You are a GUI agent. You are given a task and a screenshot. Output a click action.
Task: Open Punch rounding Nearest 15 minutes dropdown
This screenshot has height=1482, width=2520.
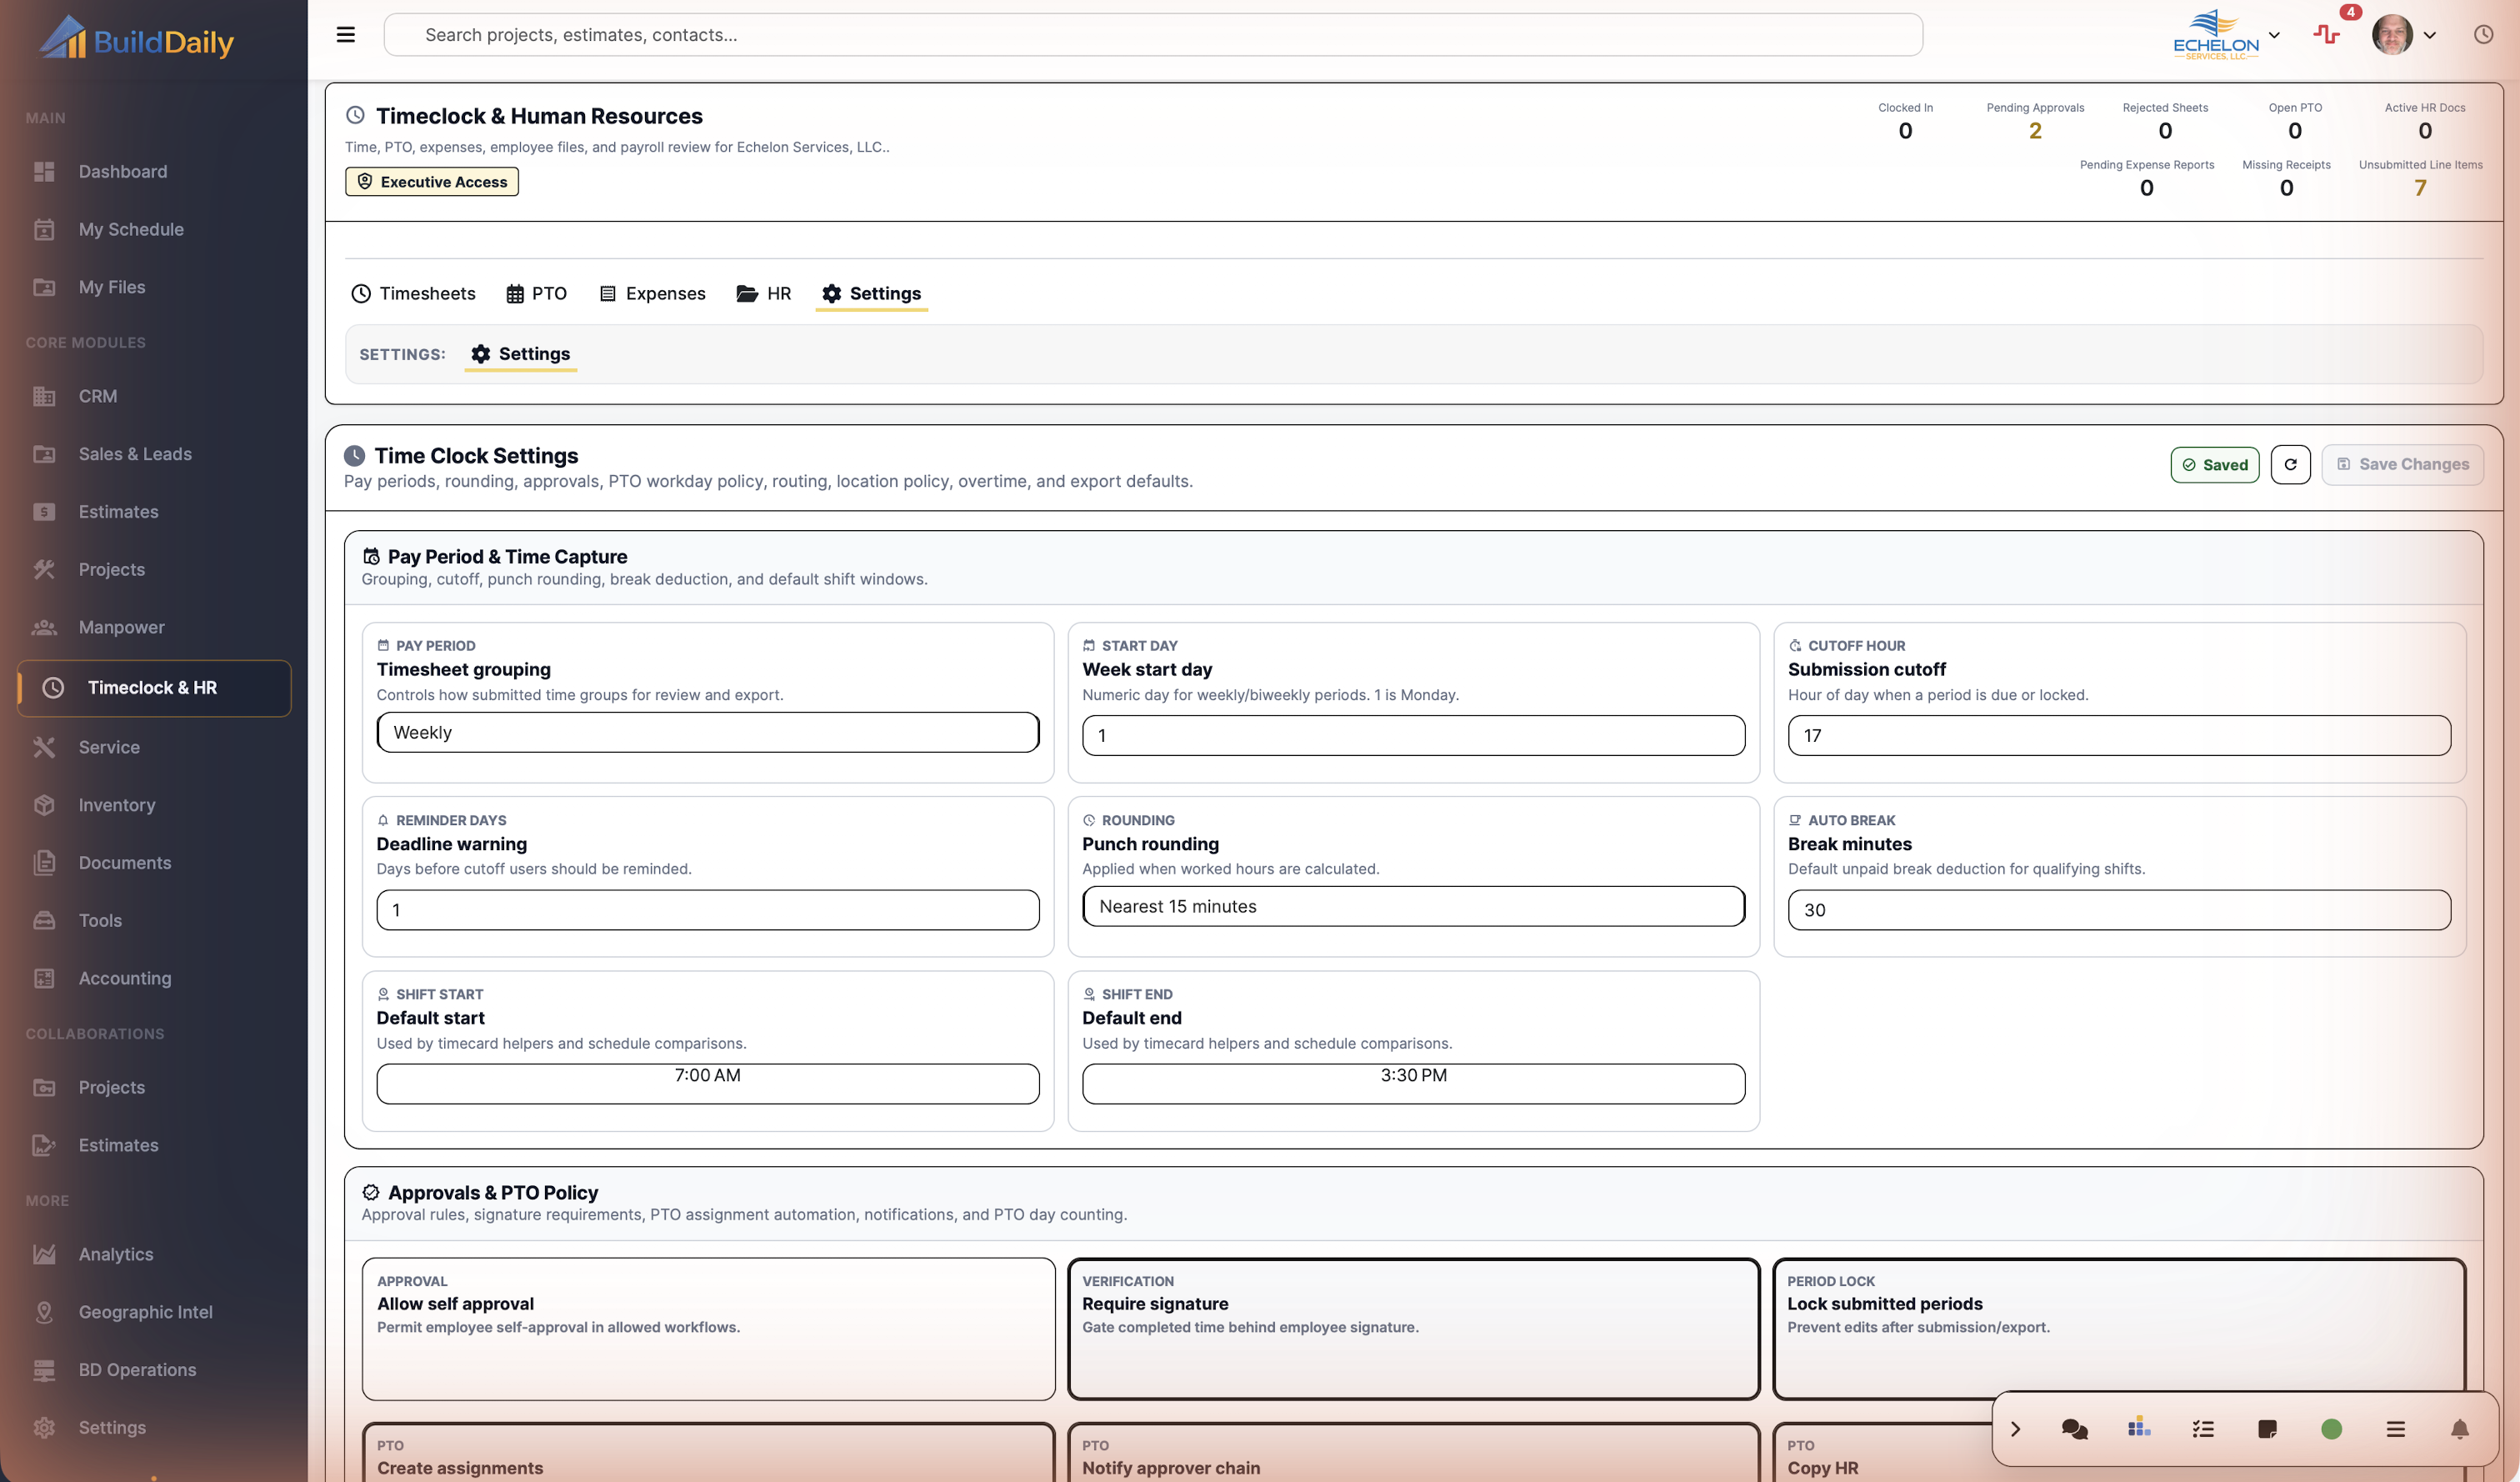(1414, 907)
